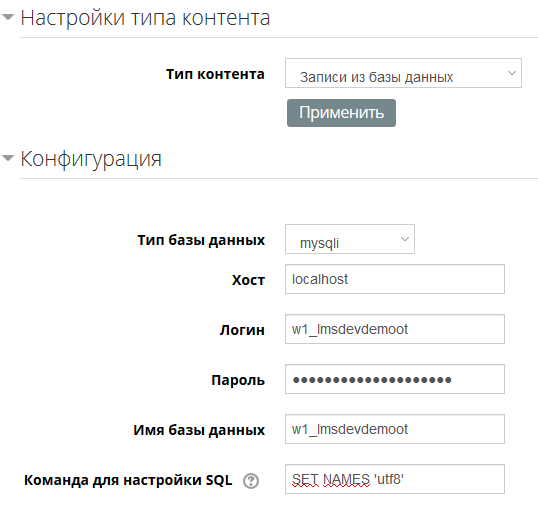Collapse the Настройки типа контента section arrow

[8, 17]
